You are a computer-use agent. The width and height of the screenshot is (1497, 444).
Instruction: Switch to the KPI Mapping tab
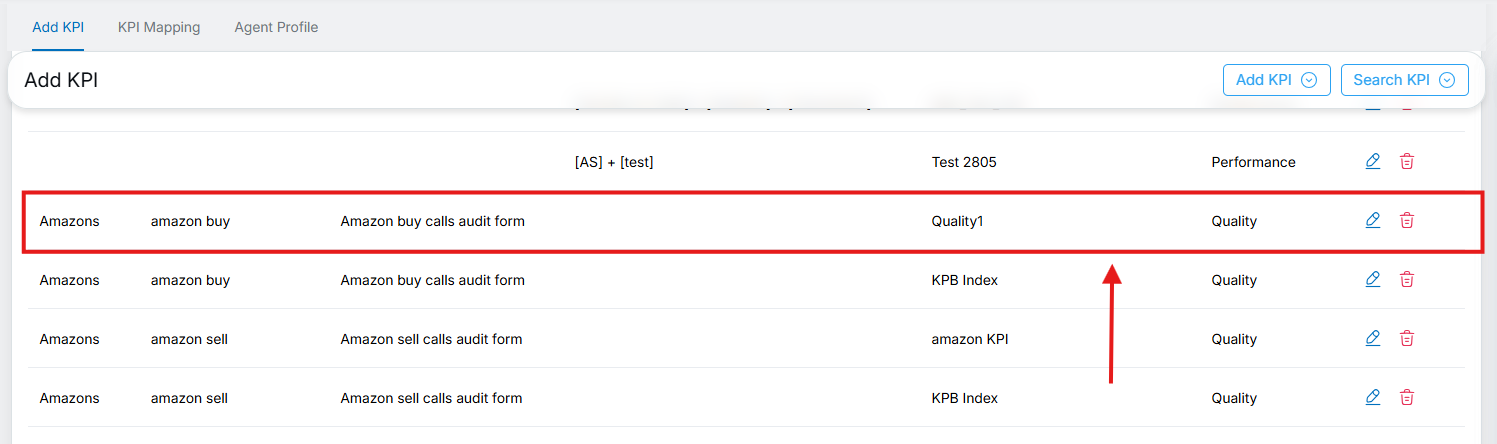click(x=159, y=27)
